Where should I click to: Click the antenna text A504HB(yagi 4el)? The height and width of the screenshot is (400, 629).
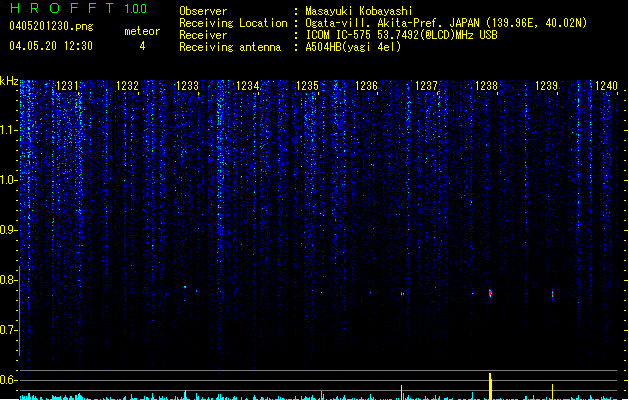pyautogui.click(x=353, y=47)
